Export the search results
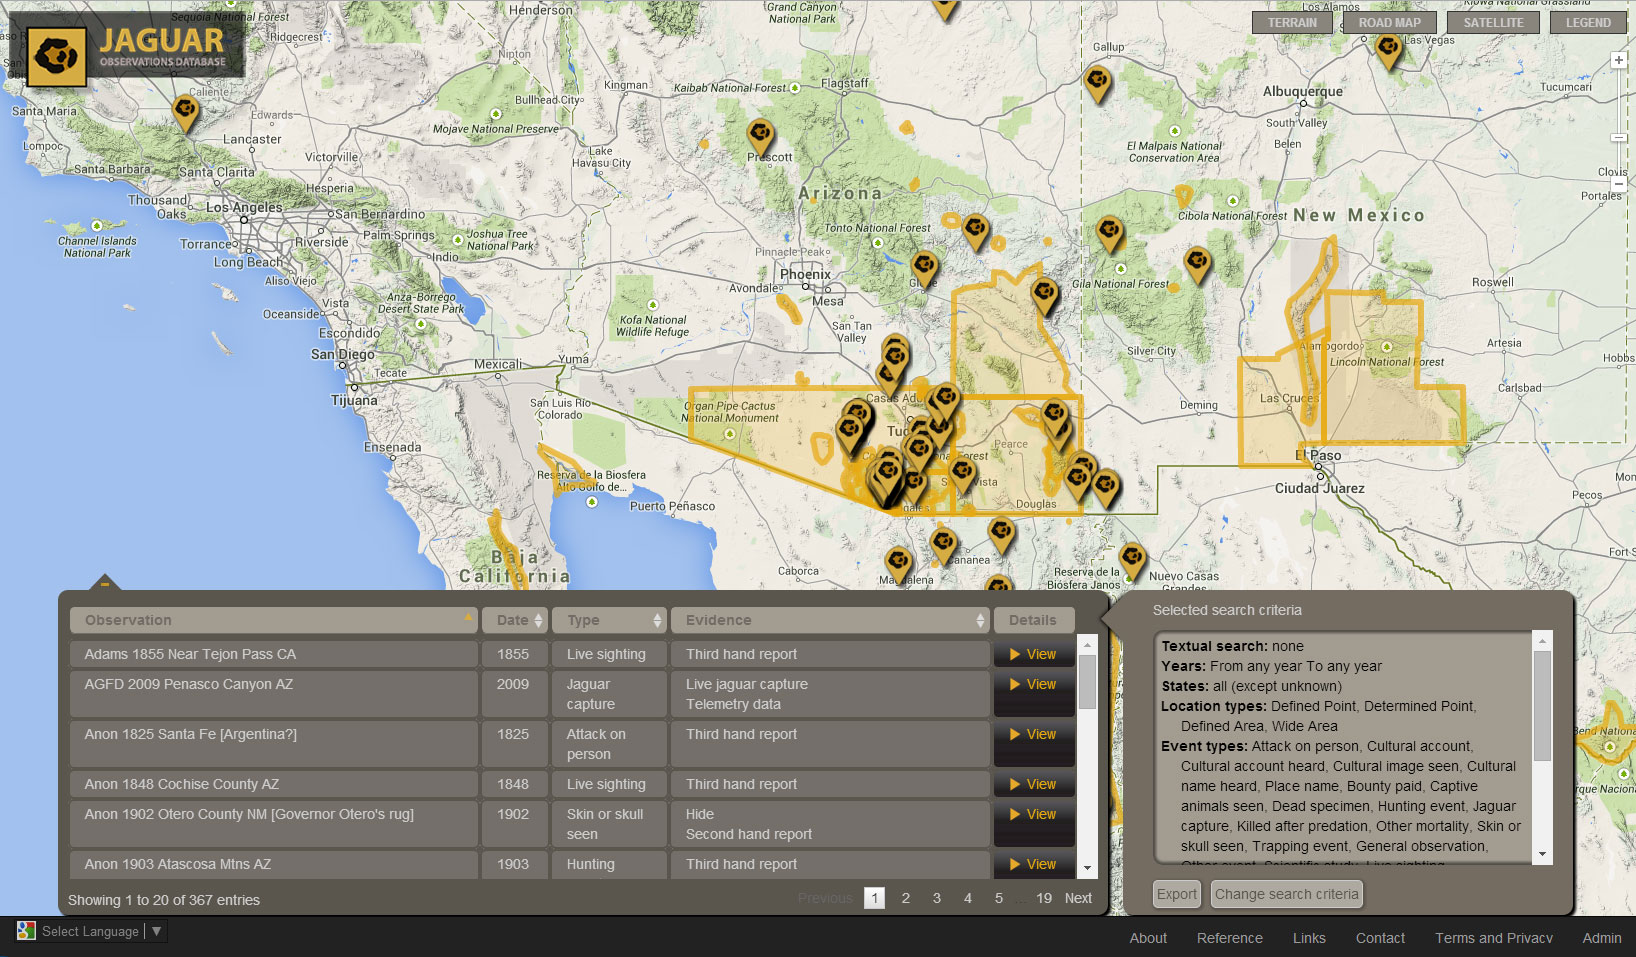The height and width of the screenshot is (957, 1636). (x=1177, y=894)
